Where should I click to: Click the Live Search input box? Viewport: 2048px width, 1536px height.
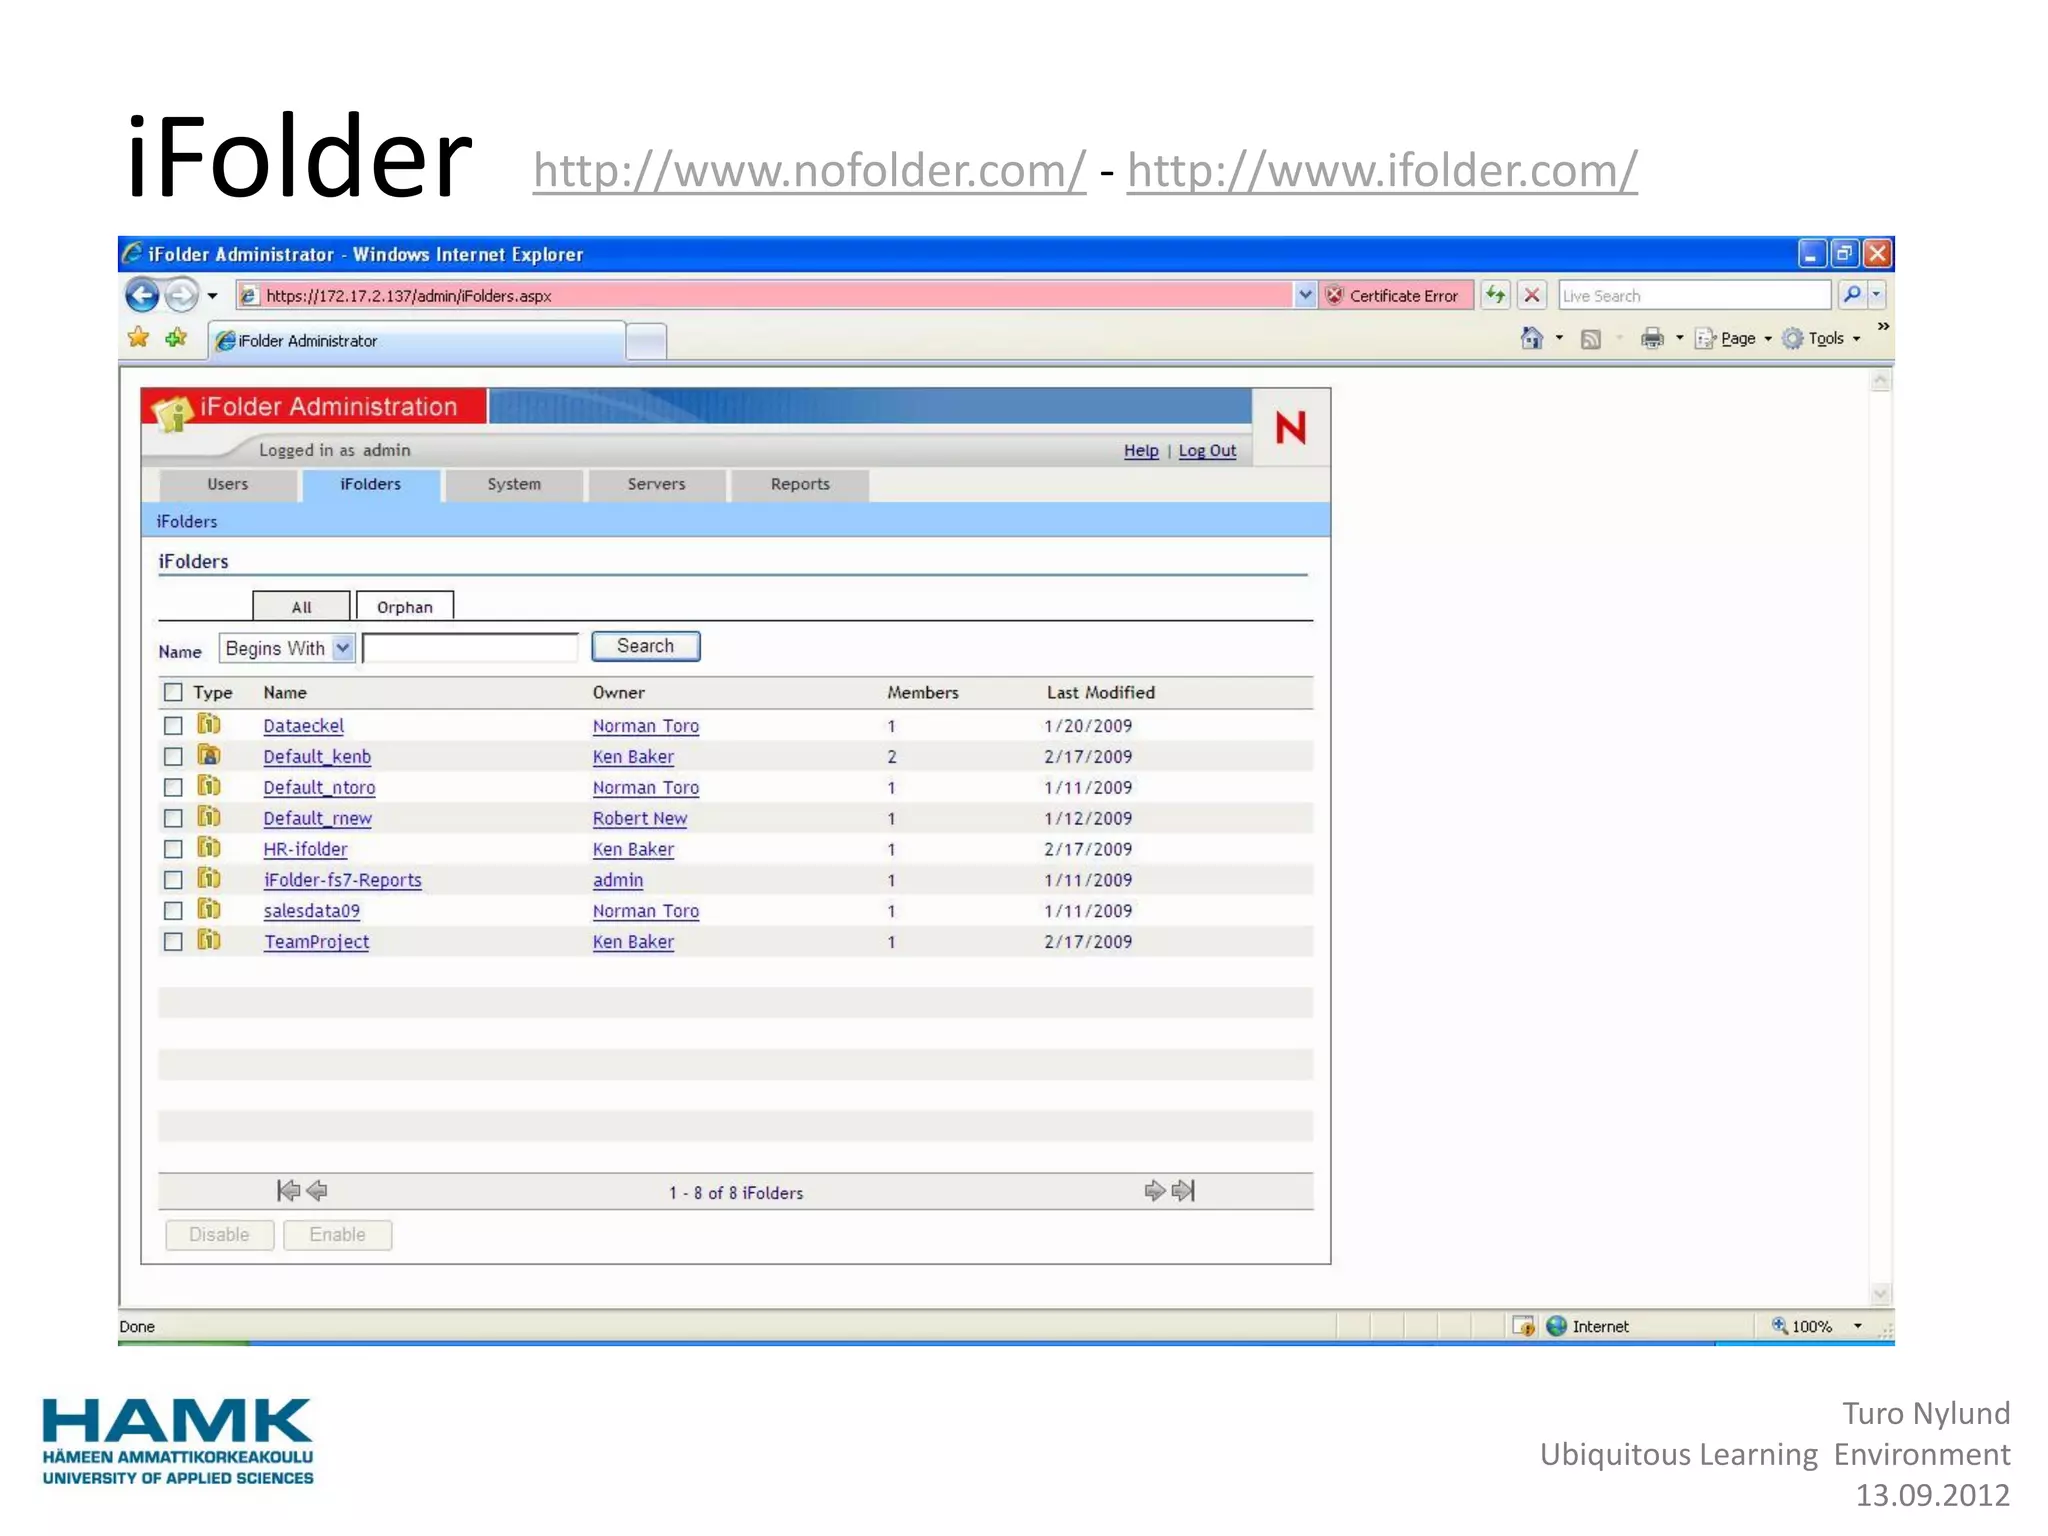click(x=1694, y=295)
